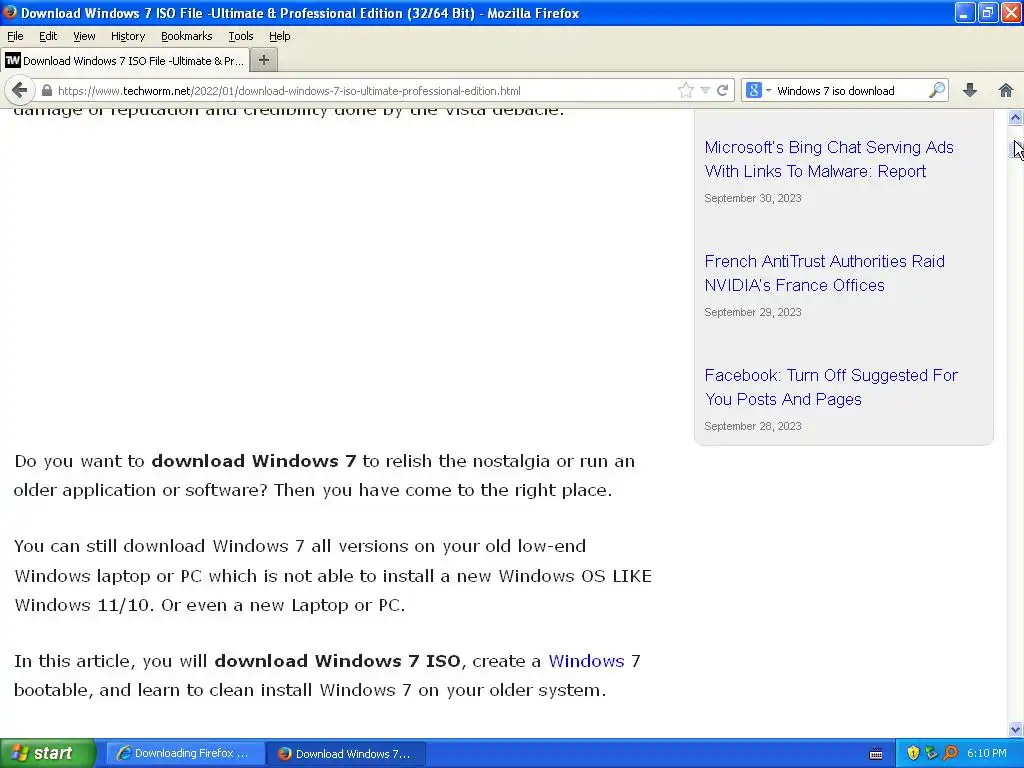Open the File menu
The width and height of the screenshot is (1024, 768).
point(15,37)
